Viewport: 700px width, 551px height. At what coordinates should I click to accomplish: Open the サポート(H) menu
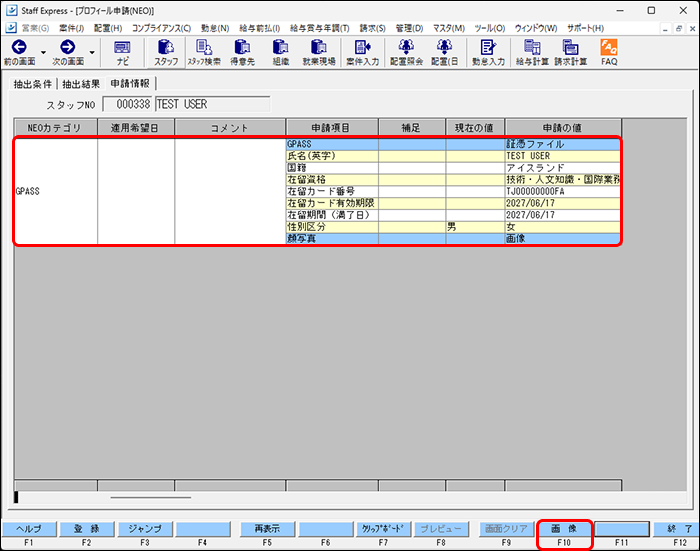point(585,28)
